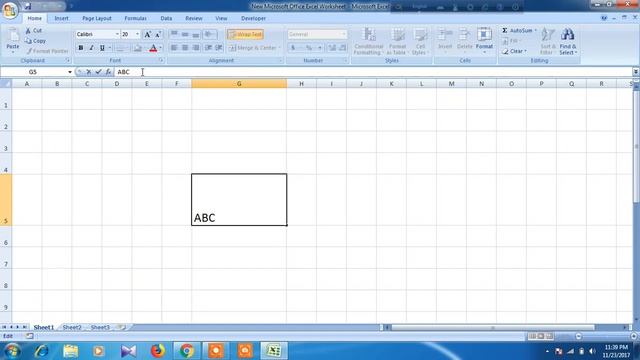Select the Sheet3 worksheet tab
This screenshot has height=360, width=640.
(100, 327)
